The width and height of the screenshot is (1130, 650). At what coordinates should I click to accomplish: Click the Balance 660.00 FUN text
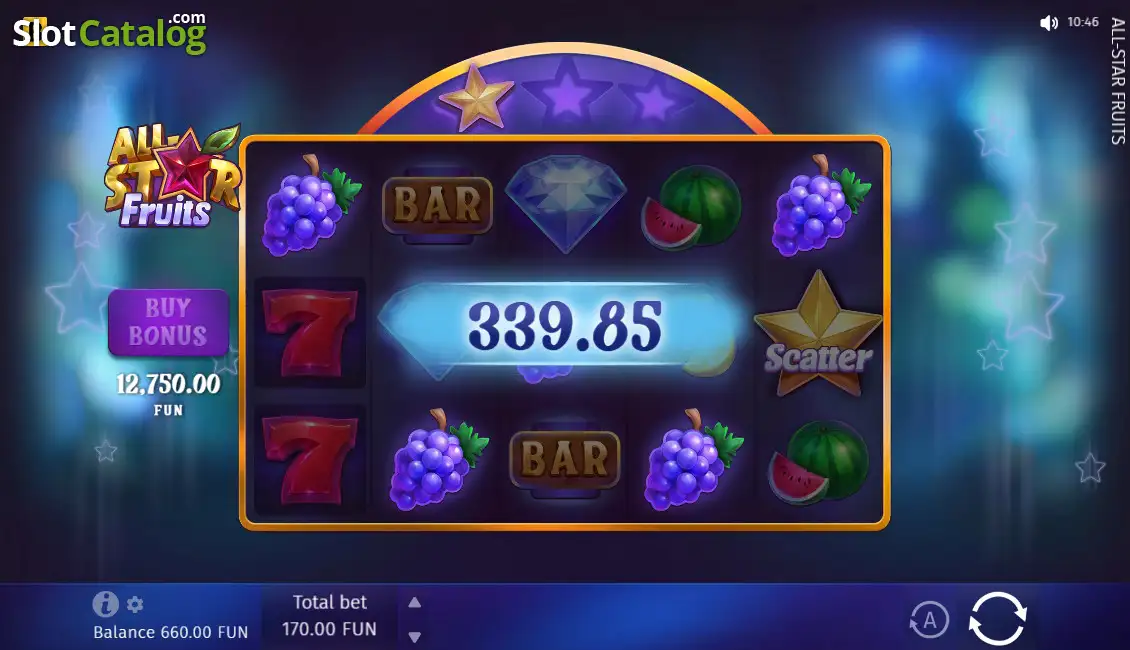pyautogui.click(x=171, y=632)
